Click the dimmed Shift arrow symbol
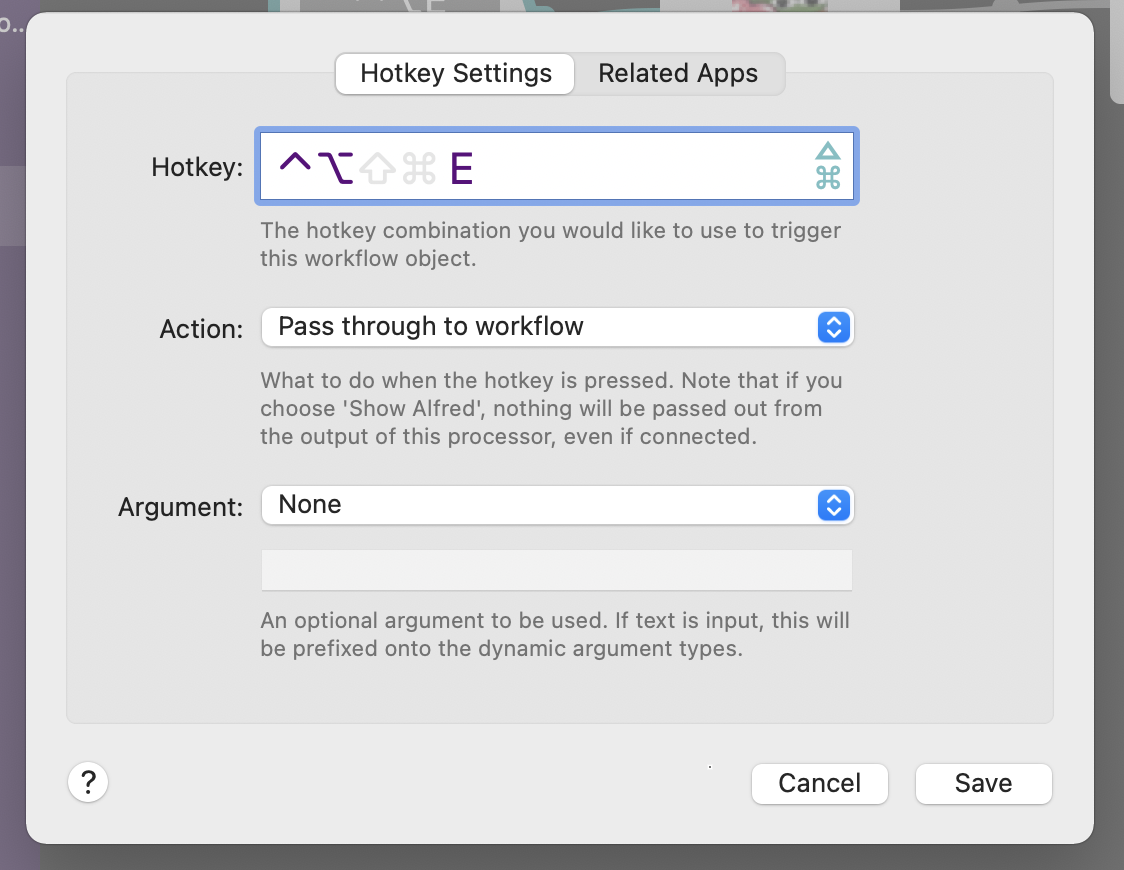This screenshot has width=1124, height=870. click(379, 168)
